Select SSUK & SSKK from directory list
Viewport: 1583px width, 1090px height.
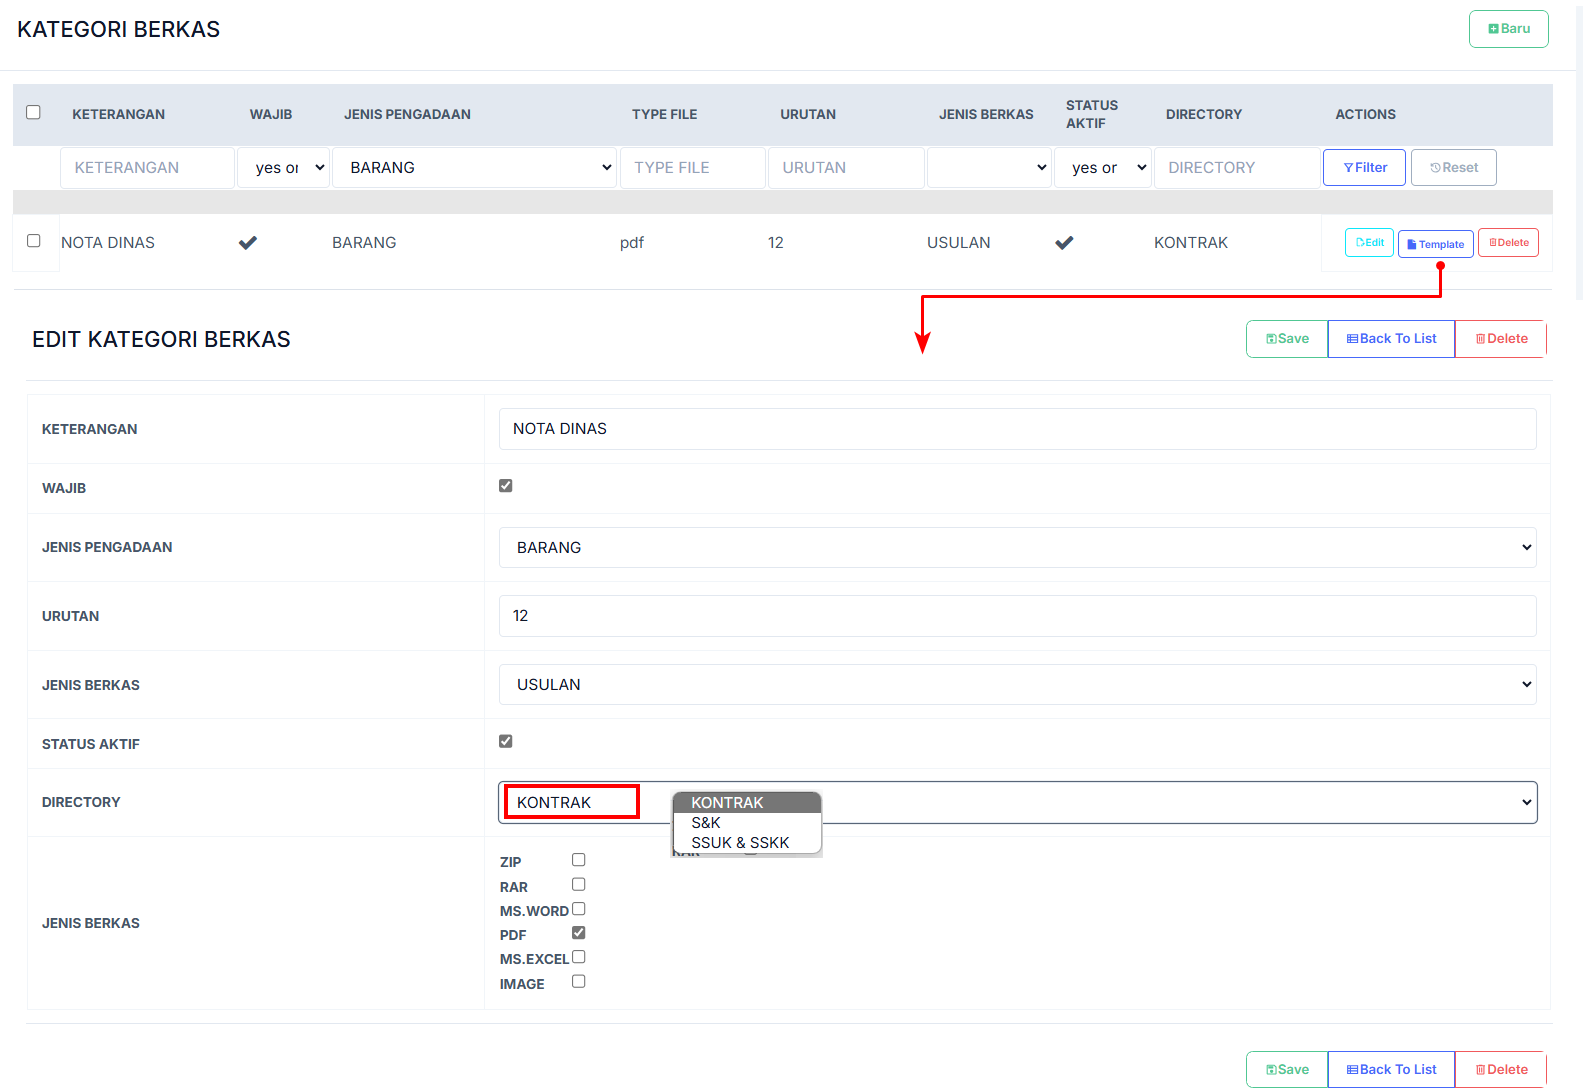point(740,843)
